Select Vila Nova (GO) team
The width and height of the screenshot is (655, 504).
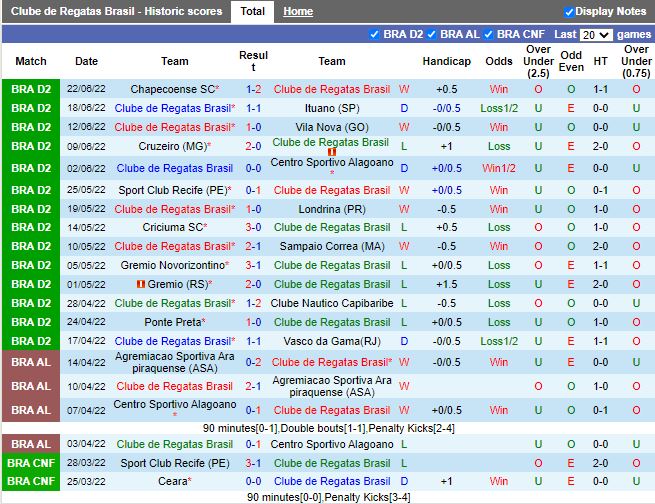(332, 127)
